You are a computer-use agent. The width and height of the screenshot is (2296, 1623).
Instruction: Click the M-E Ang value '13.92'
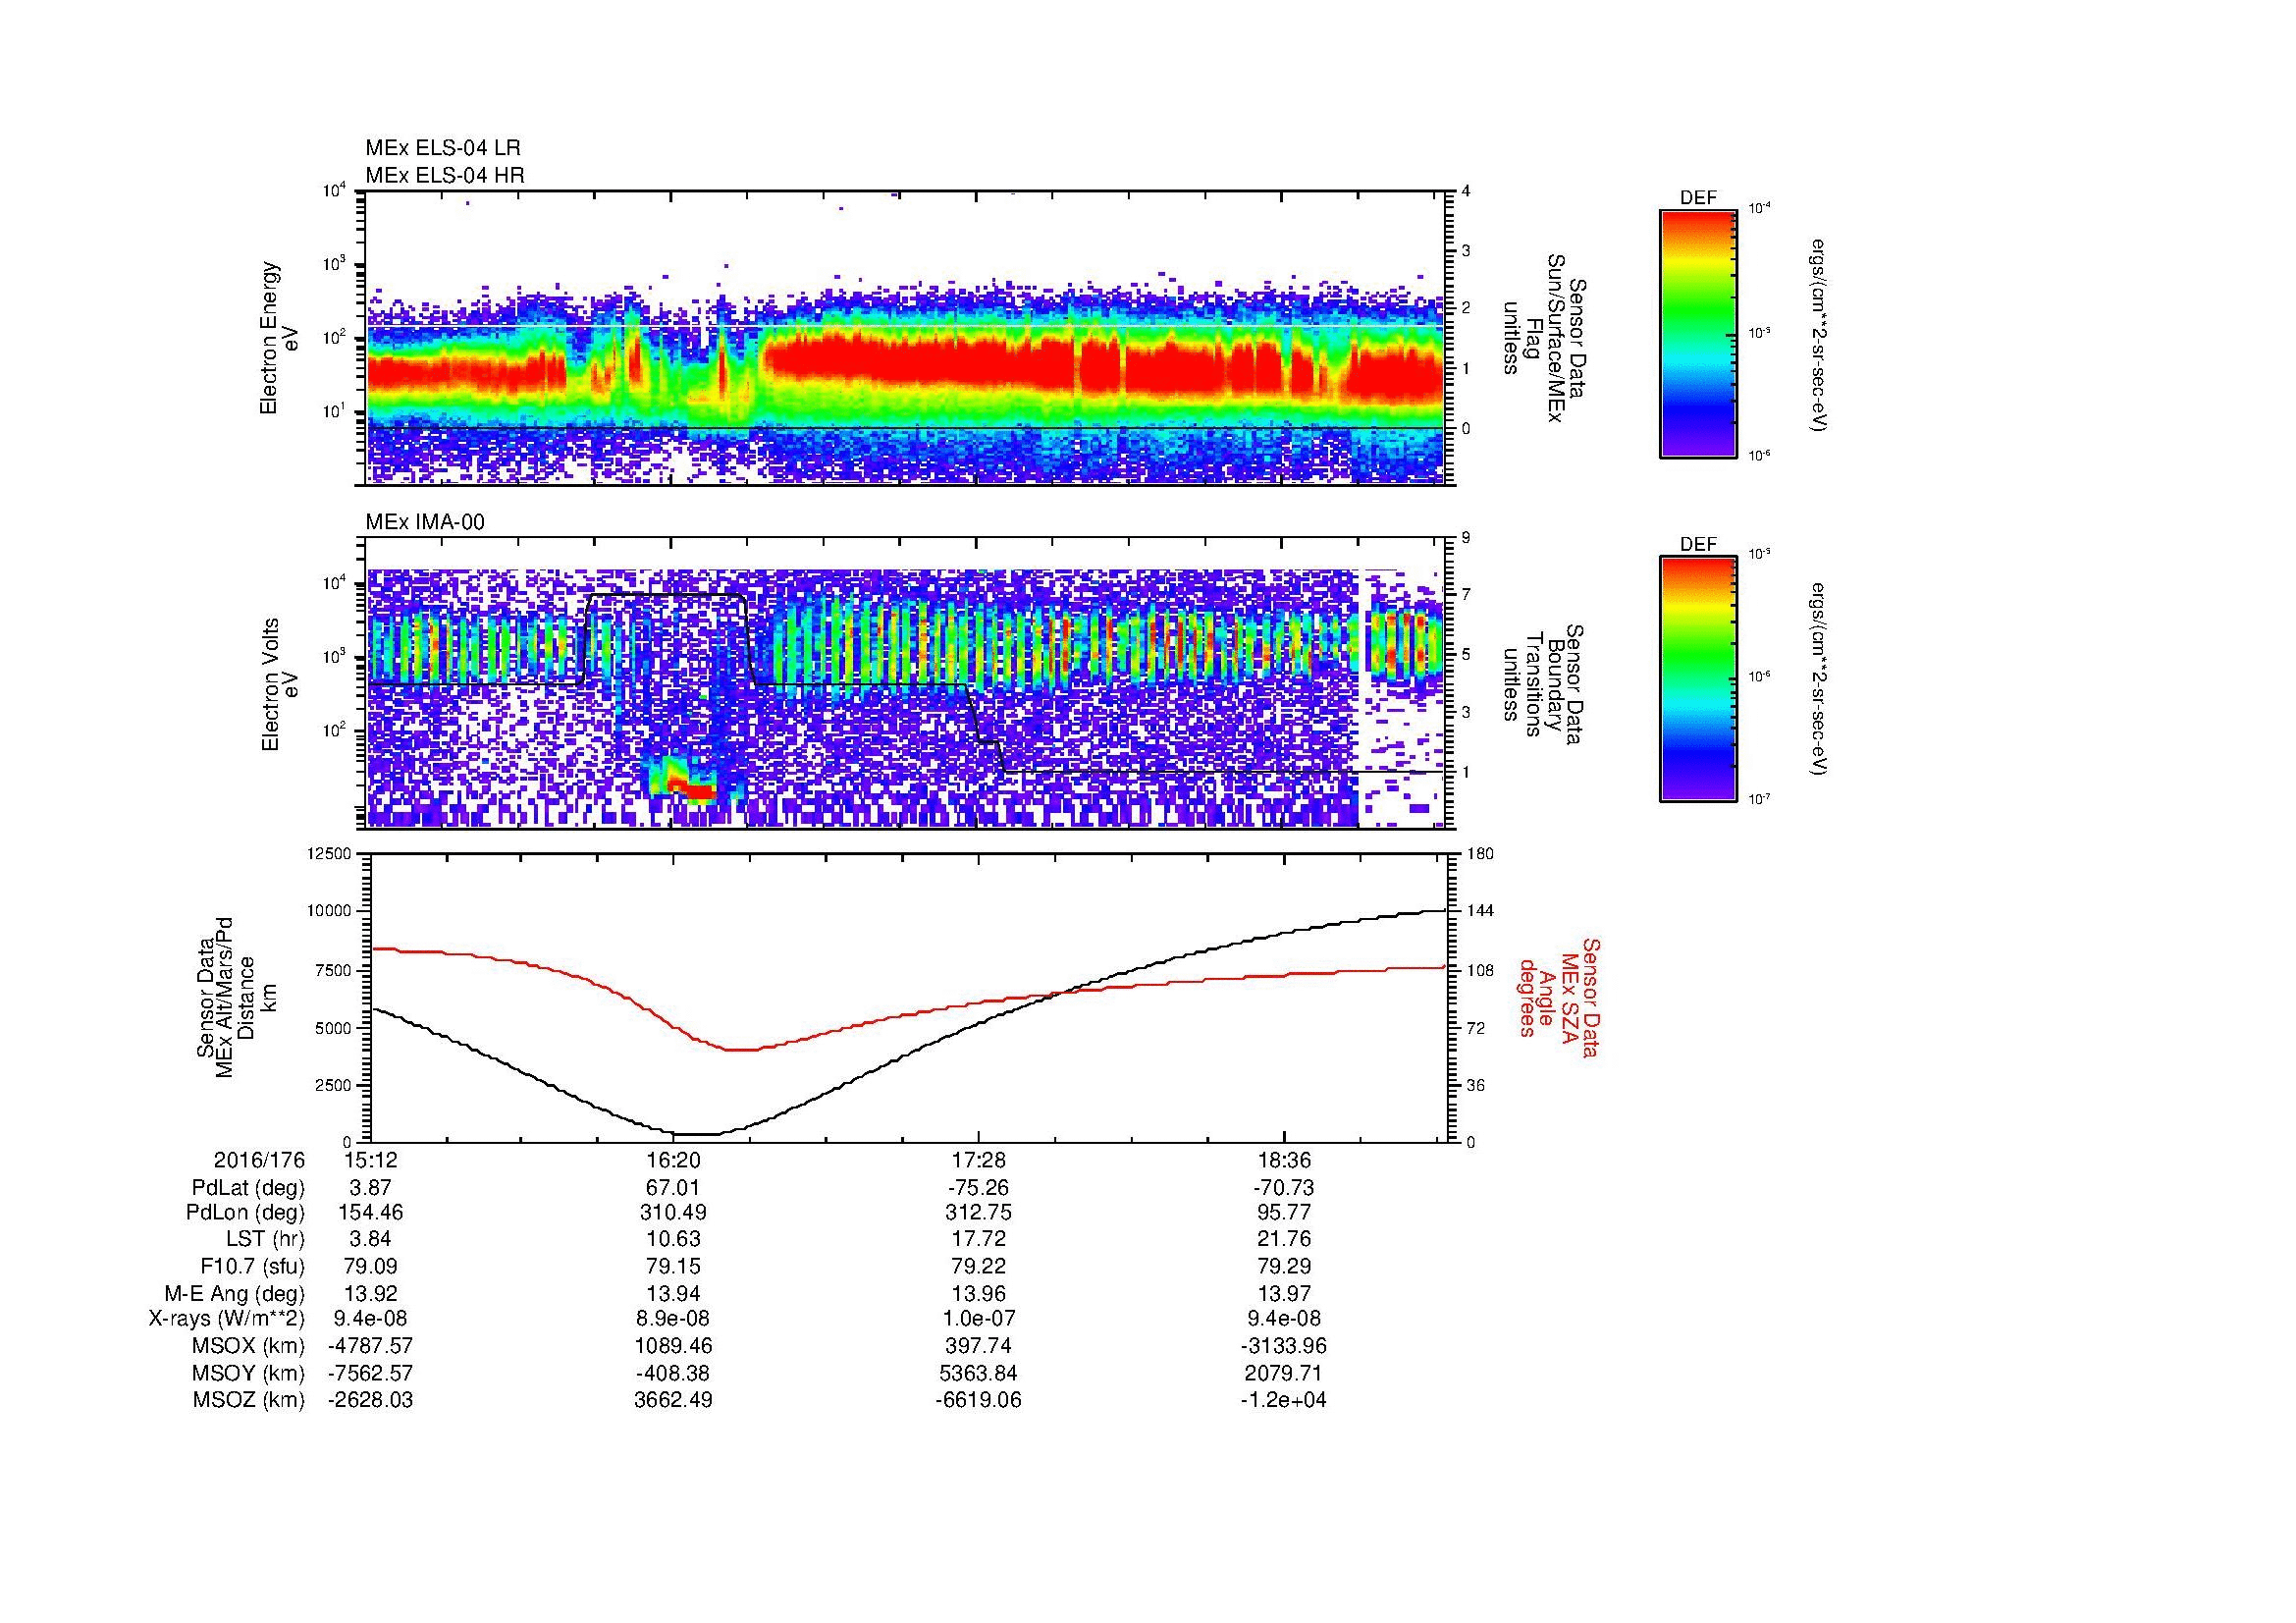(370, 1294)
